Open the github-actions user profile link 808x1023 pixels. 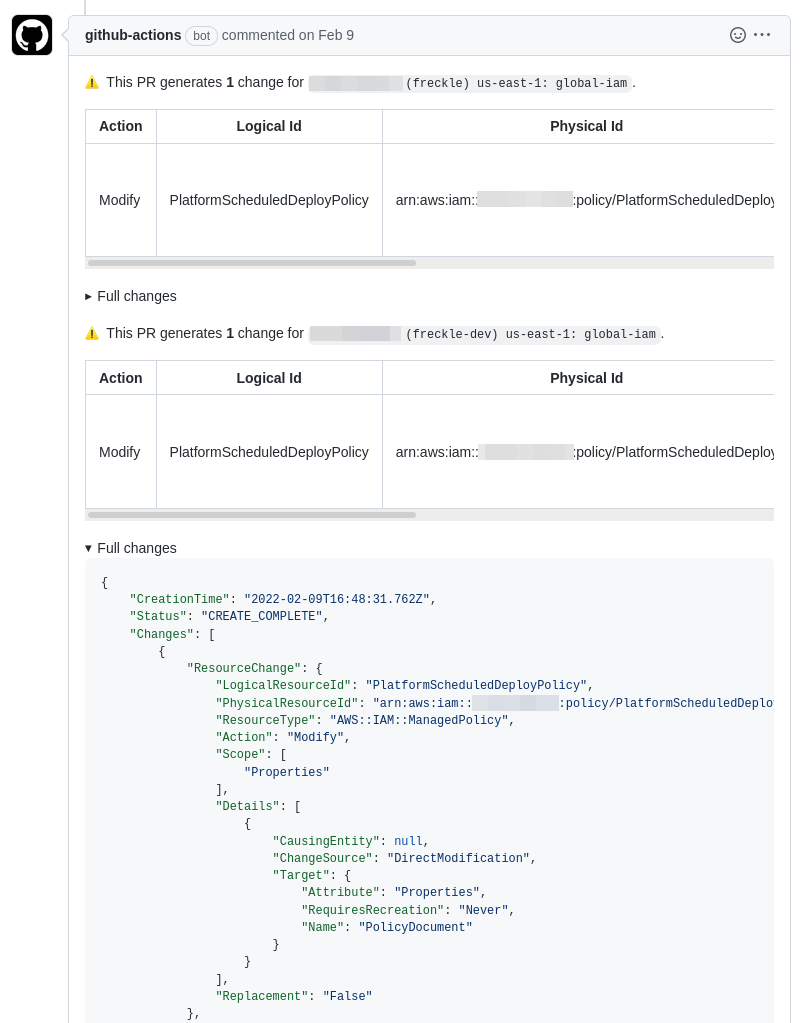point(133,34)
